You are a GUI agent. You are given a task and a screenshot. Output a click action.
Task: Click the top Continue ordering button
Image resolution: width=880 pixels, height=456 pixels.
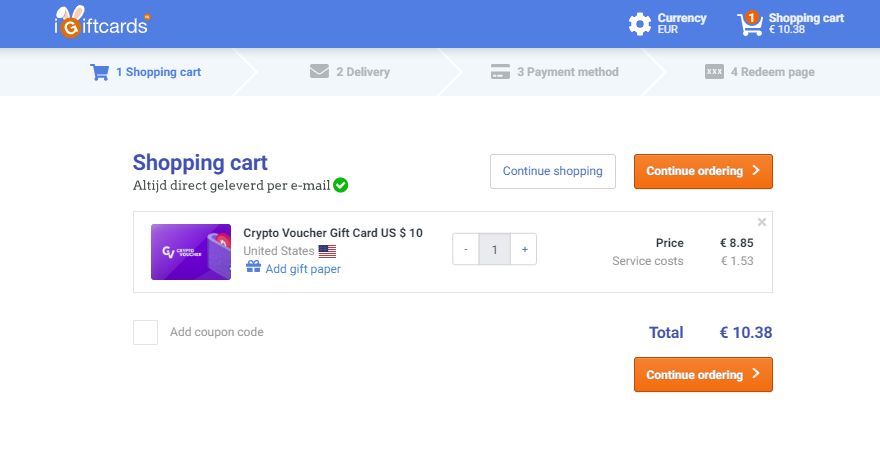point(703,171)
